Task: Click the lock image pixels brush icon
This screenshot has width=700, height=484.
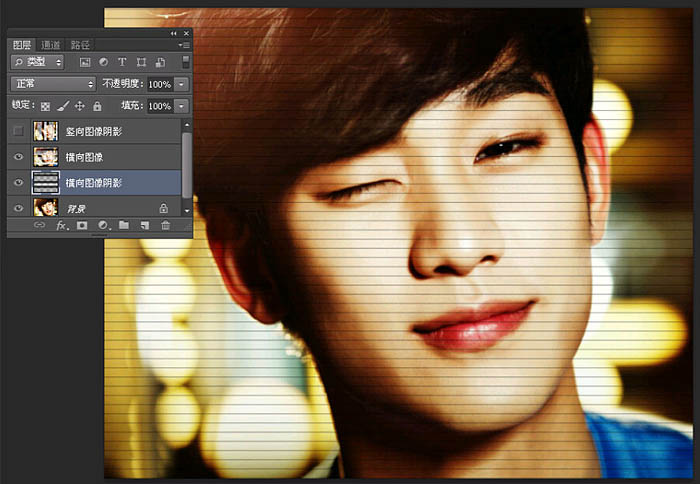Action: click(63, 106)
